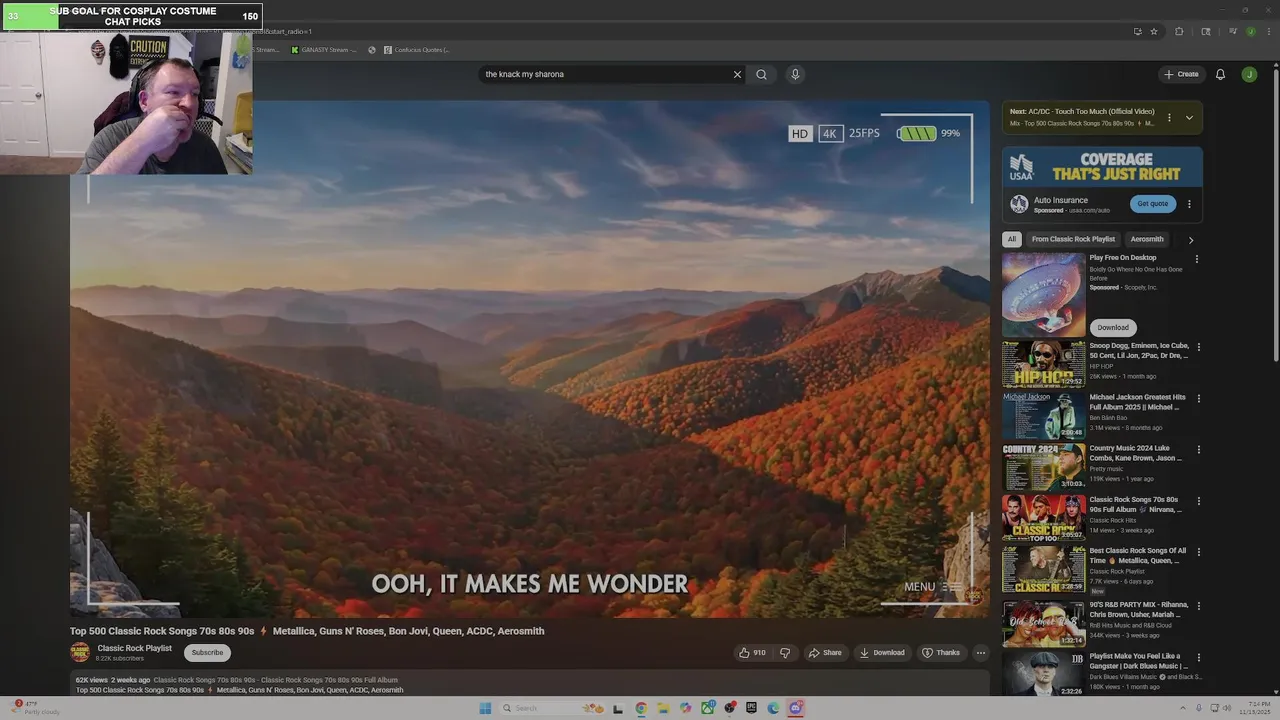Screen dimensions: 1280x720
Task: Open options for Michael Jackson Greatest Hits
Action: (1199, 398)
